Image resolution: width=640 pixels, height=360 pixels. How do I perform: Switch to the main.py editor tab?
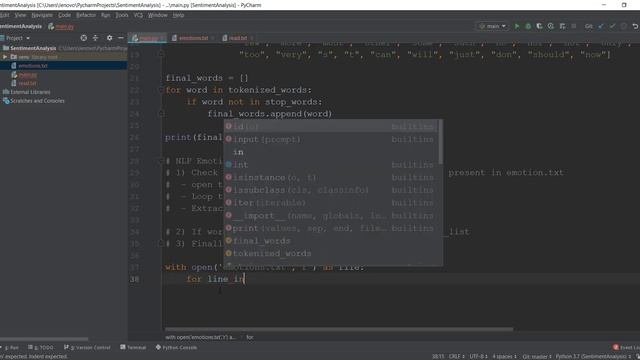tap(146, 38)
